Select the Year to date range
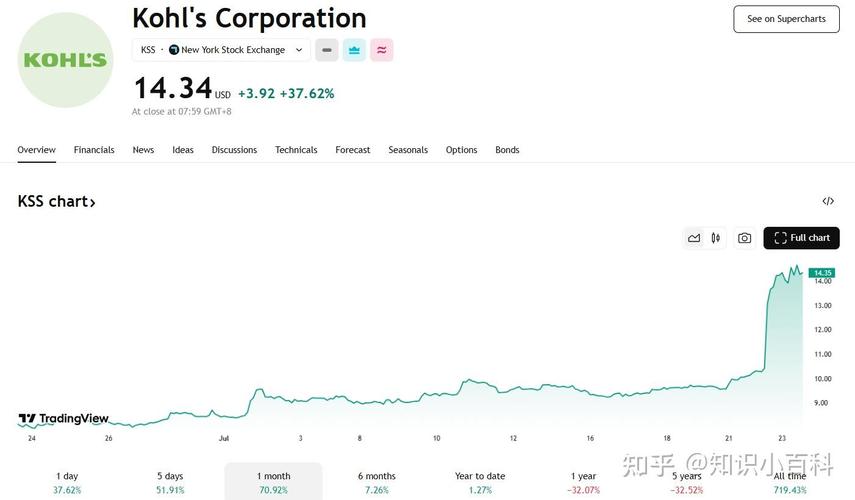855x500 pixels. tap(480, 482)
